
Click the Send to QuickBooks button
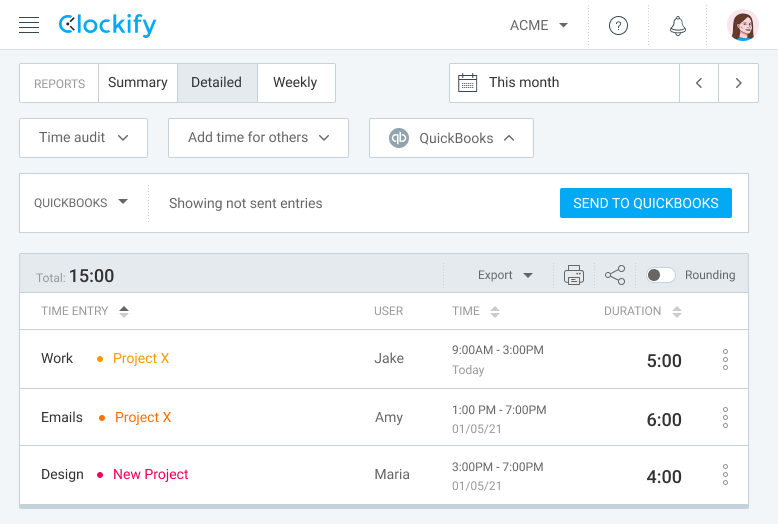pyautogui.click(x=646, y=203)
